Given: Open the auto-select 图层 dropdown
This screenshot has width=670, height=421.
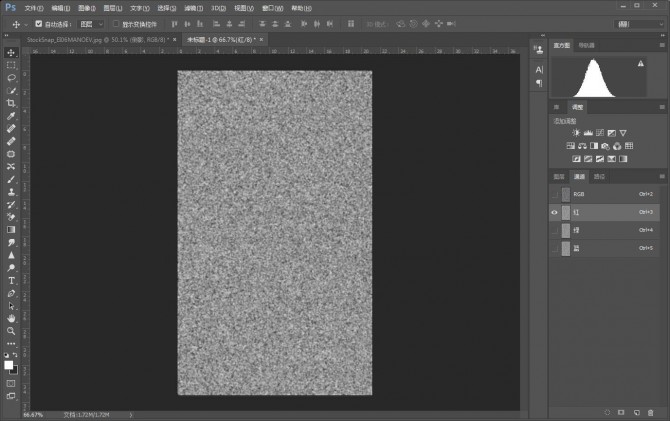Looking at the screenshot, I should point(89,22).
